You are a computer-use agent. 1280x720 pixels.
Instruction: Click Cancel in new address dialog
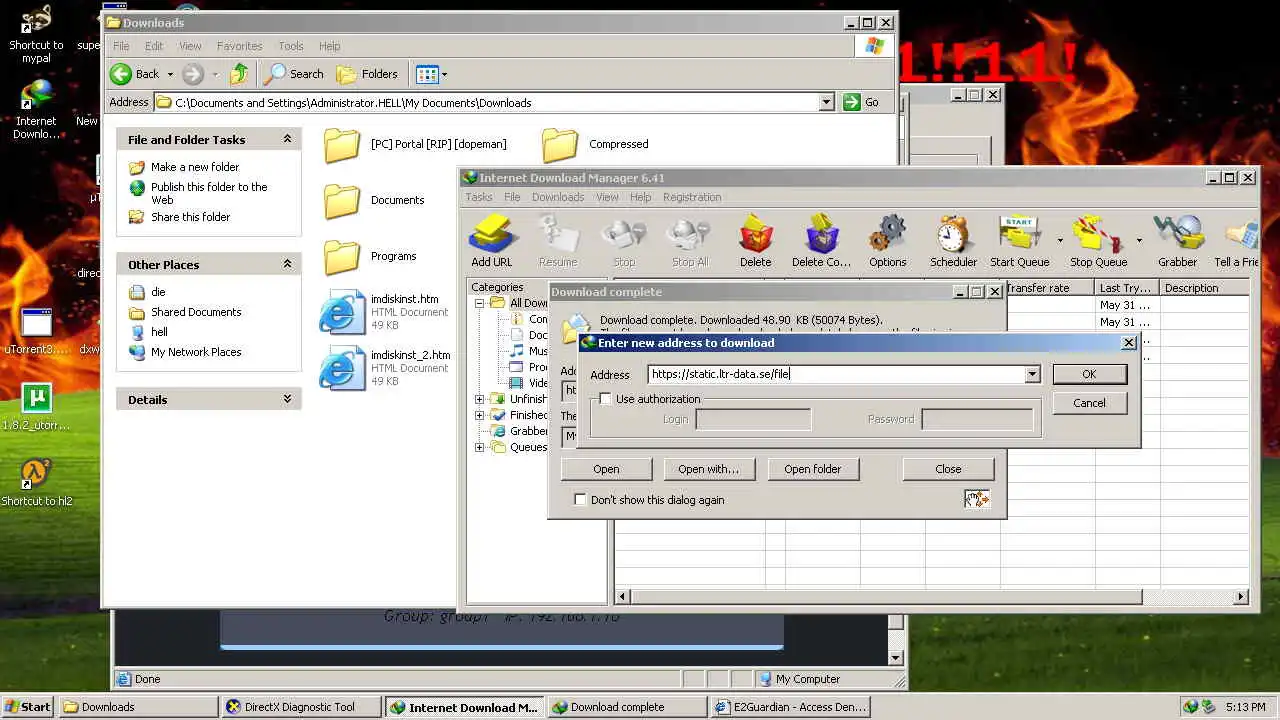[1089, 403]
